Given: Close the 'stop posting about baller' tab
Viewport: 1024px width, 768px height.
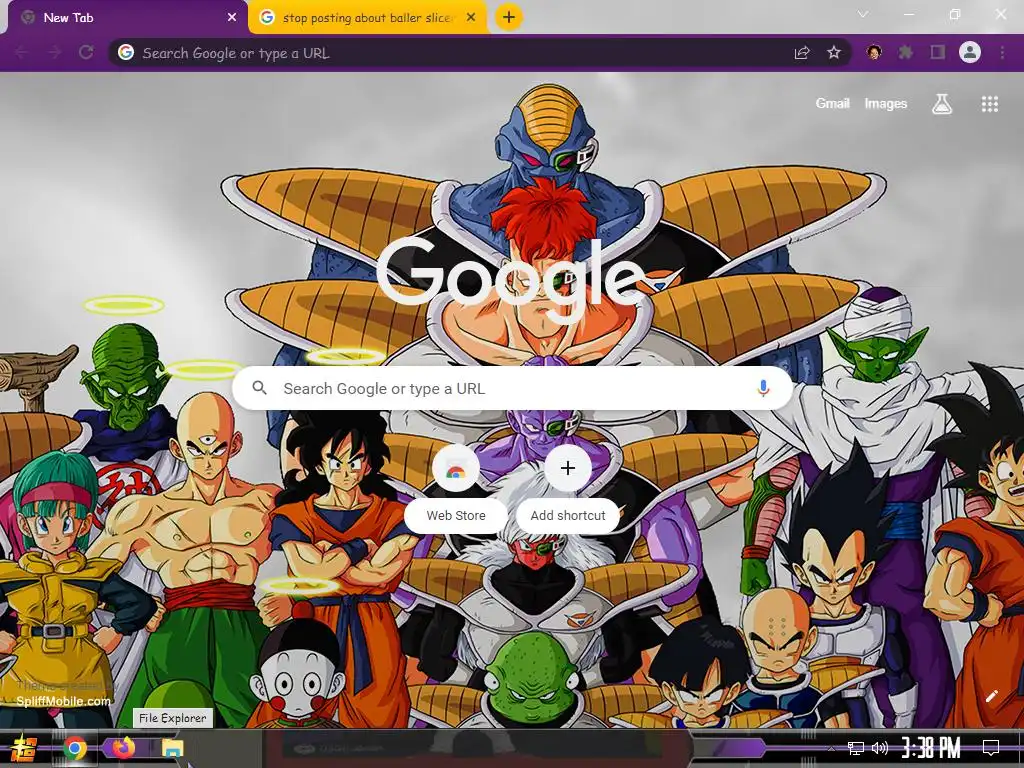Looking at the screenshot, I should click(471, 18).
